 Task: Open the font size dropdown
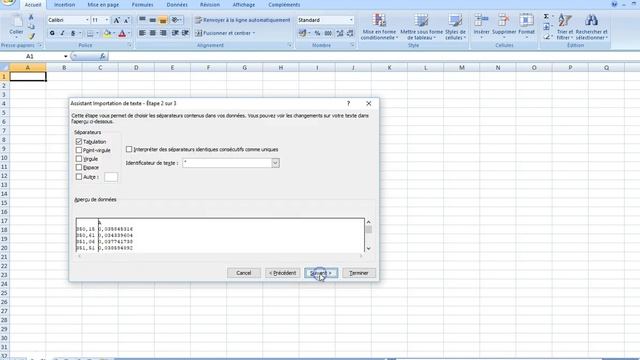click(107, 20)
